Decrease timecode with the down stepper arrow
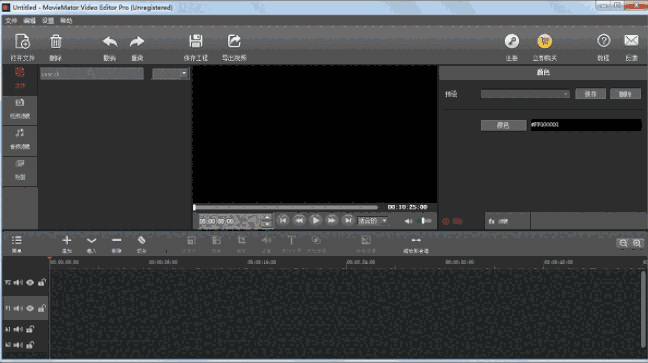Screen dimensions: 648x363 click(x=267, y=224)
